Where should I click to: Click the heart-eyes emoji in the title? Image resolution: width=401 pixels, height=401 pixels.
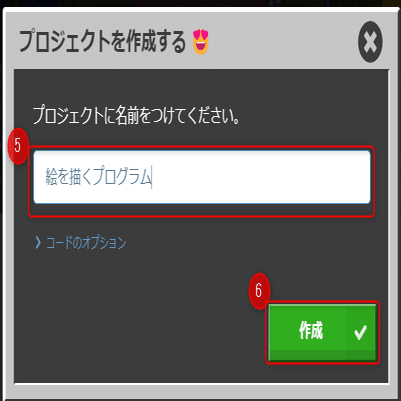pos(201,42)
